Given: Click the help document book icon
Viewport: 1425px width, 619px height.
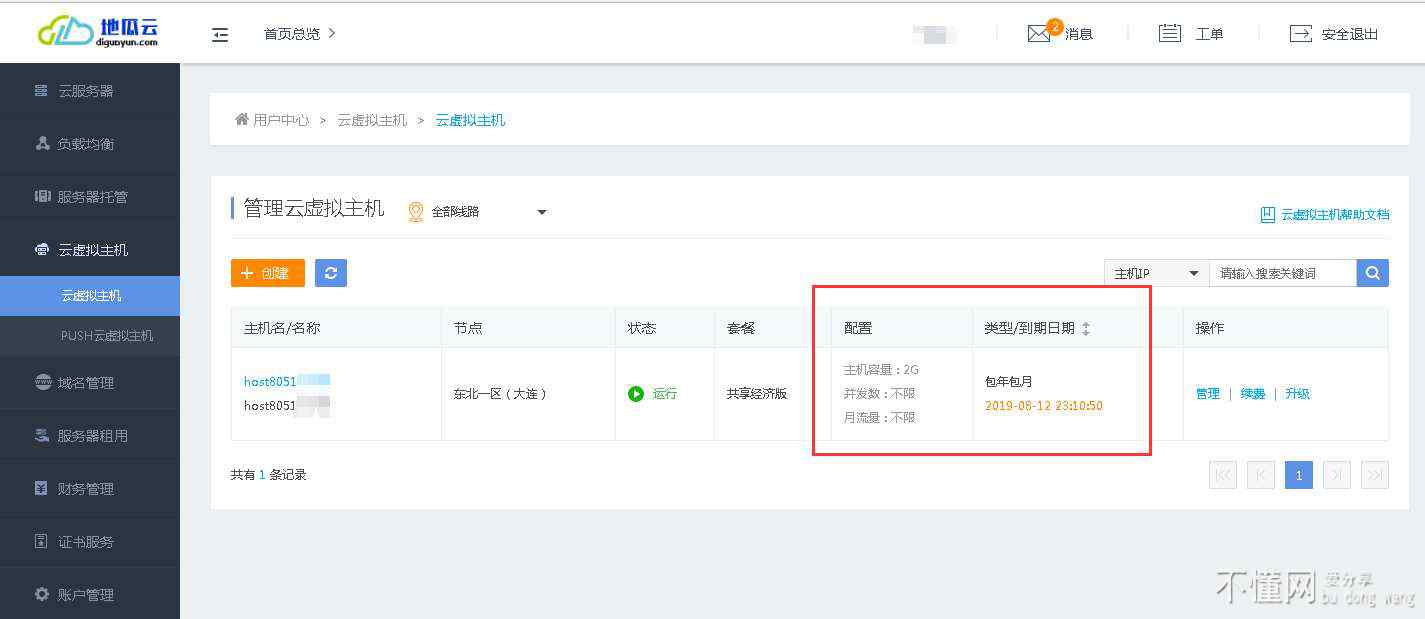Looking at the screenshot, I should point(1267,214).
